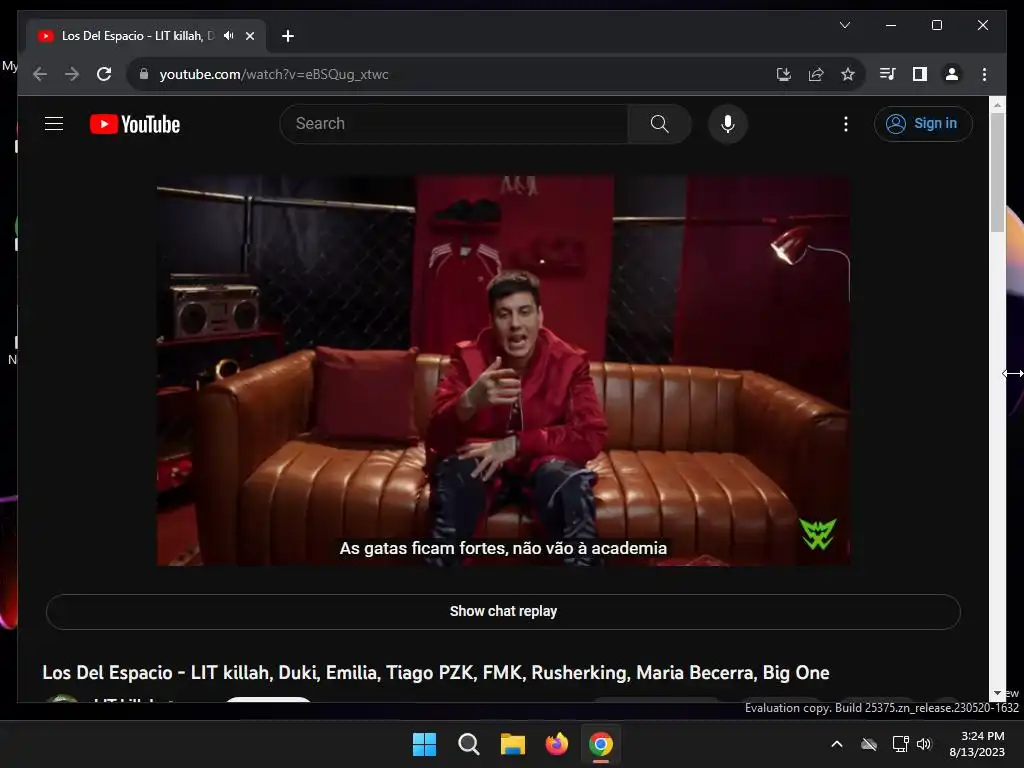Launch Firefox from the taskbar
The height and width of the screenshot is (768, 1024).
tap(556, 744)
